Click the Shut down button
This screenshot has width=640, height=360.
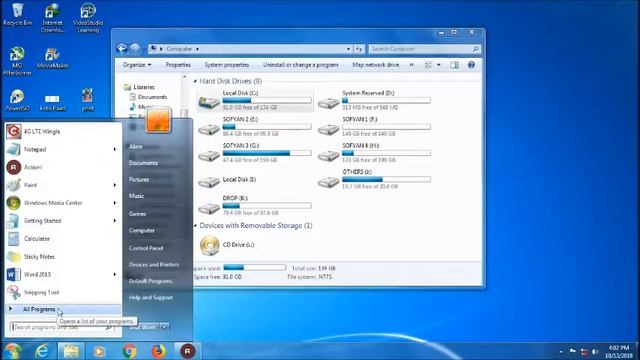(x=143, y=327)
